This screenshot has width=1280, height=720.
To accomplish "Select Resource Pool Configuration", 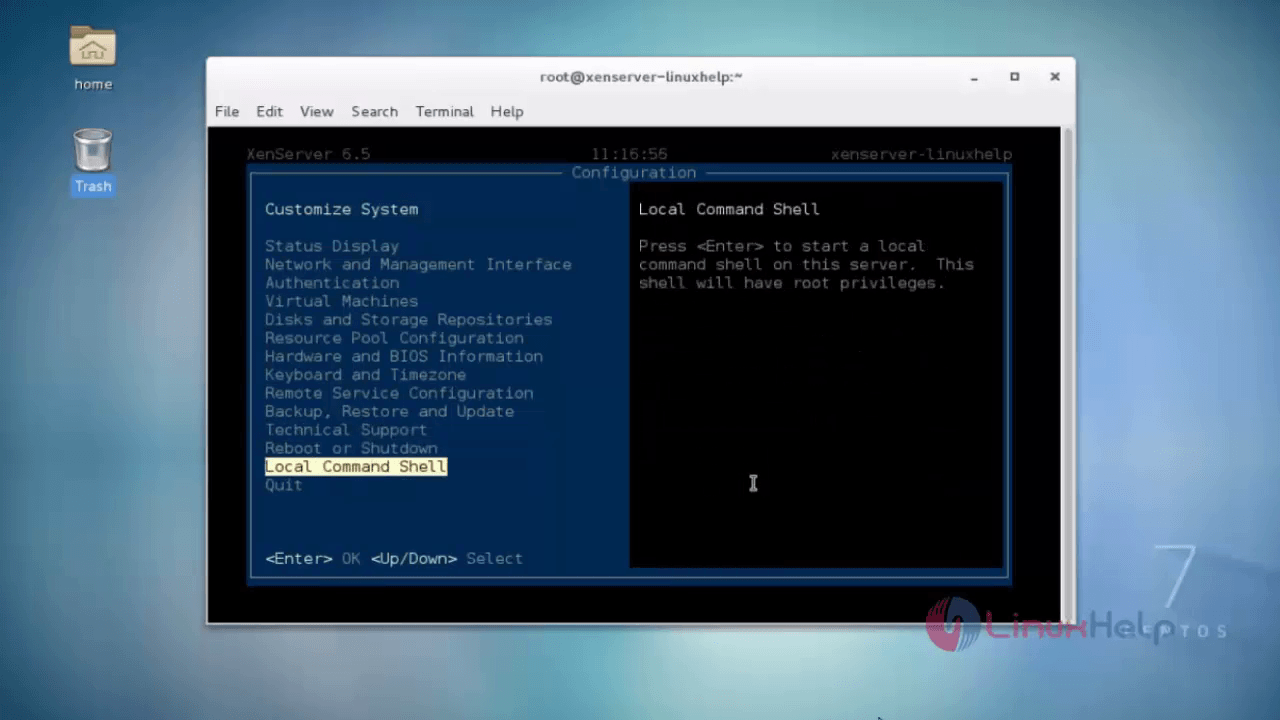I will [x=394, y=338].
